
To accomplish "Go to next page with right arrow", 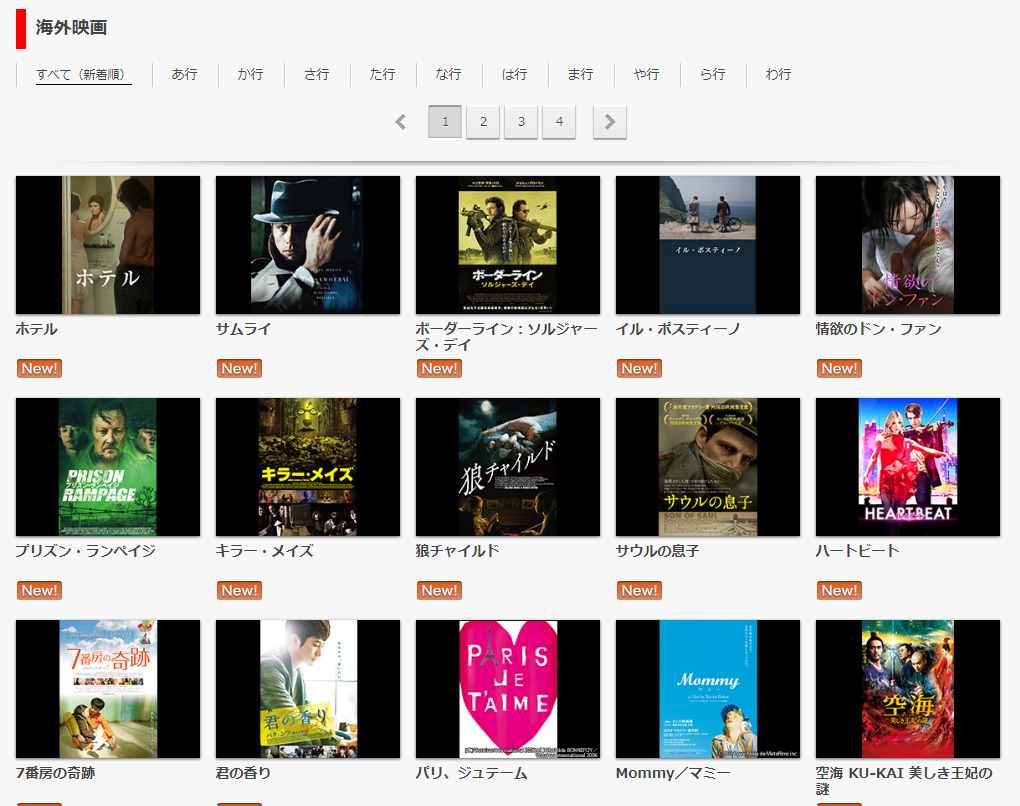I will pyautogui.click(x=610, y=122).
